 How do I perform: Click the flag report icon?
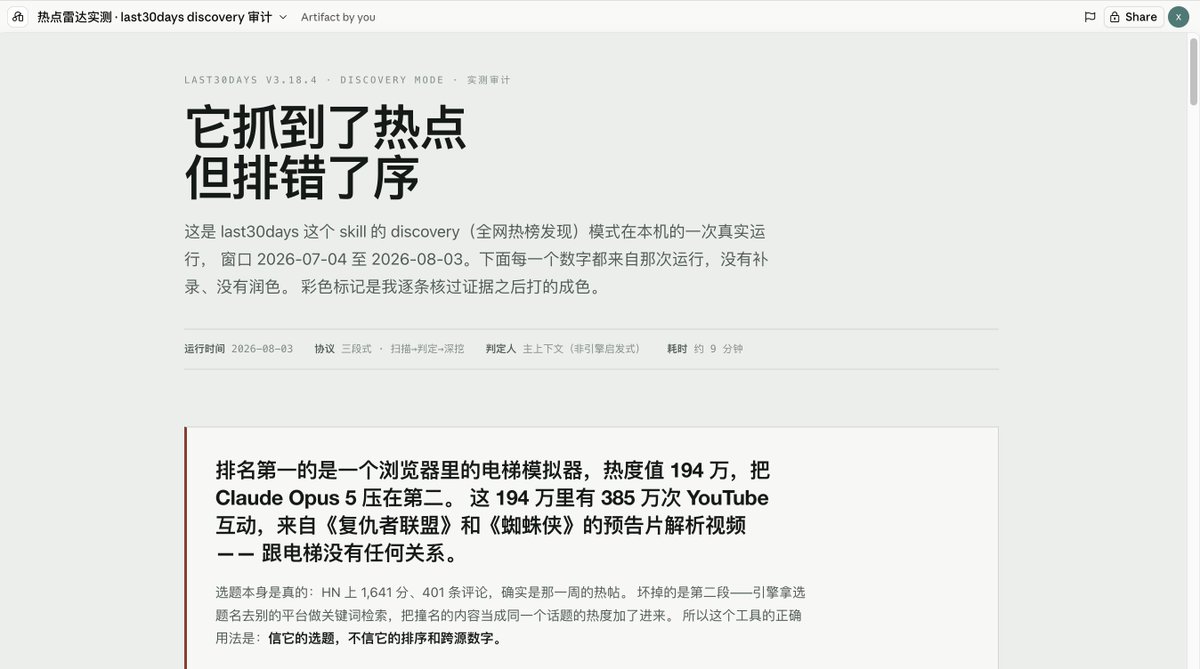(x=1090, y=17)
